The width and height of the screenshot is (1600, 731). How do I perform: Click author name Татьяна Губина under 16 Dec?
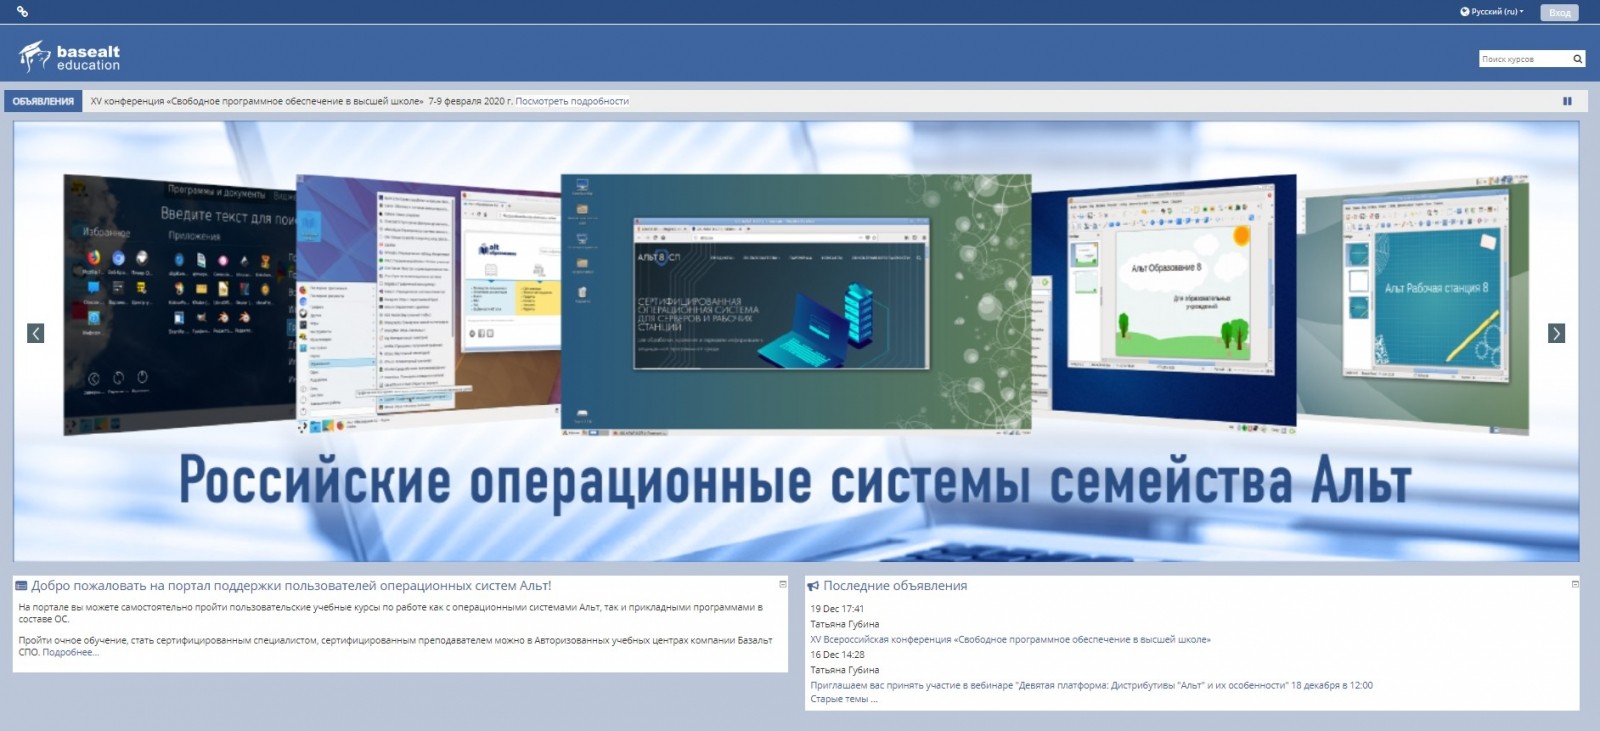coord(845,670)
